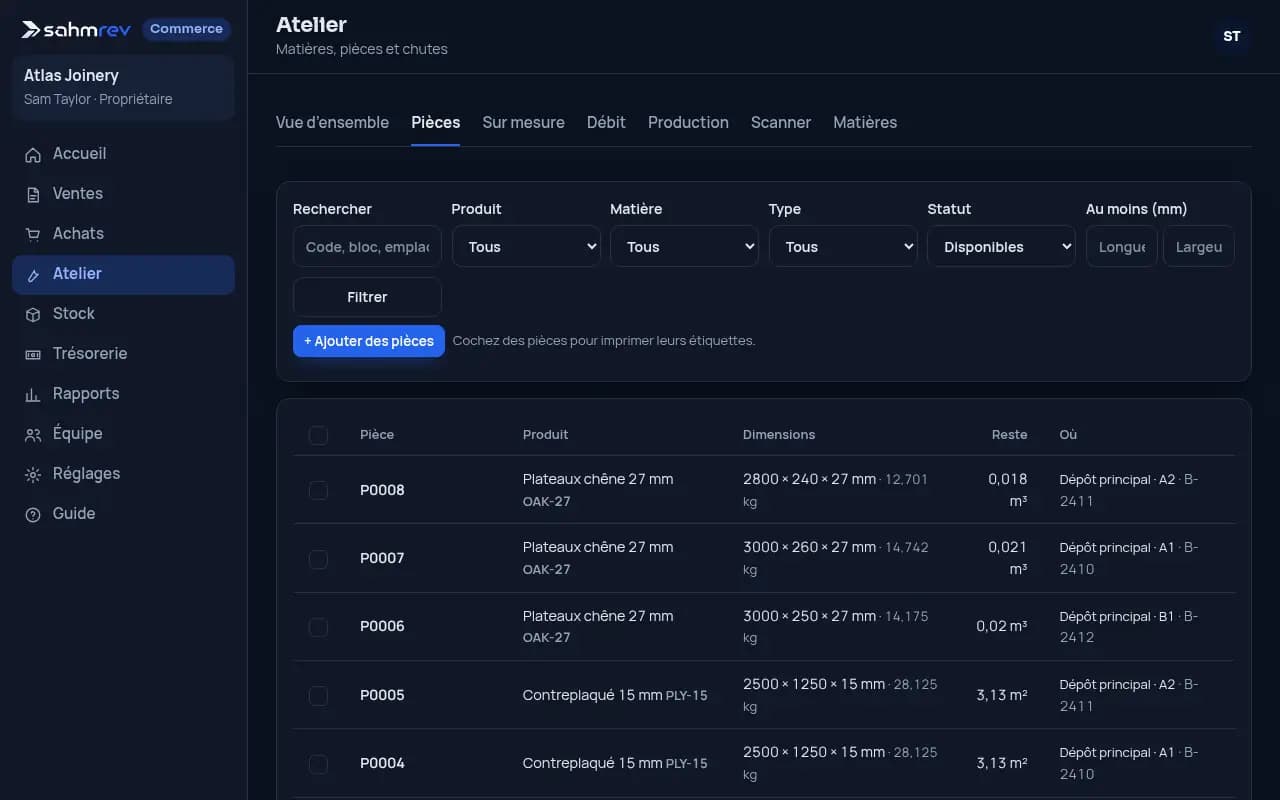The image size is (1280, 800).
Task: Switch to the Vue d'ensemble tab
Action: (x=332, y=122)
